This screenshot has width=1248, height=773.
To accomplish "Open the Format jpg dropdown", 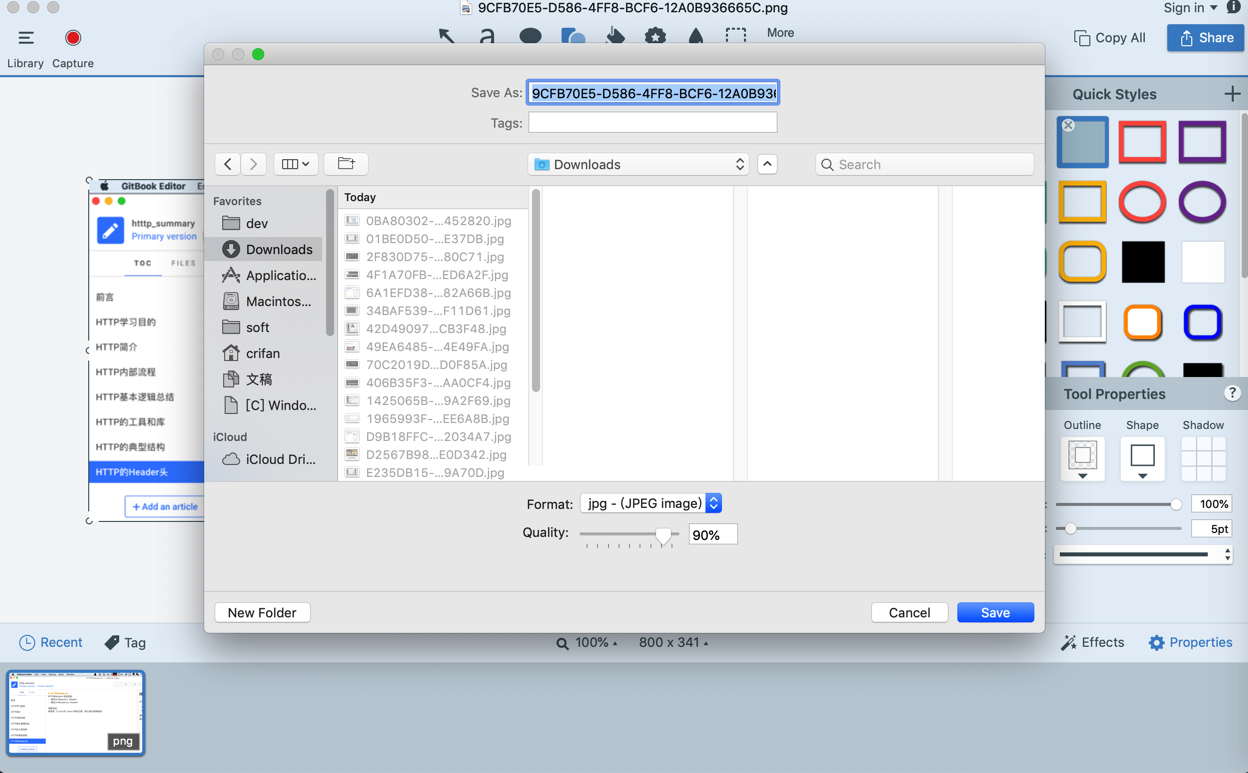I will 651,503.
